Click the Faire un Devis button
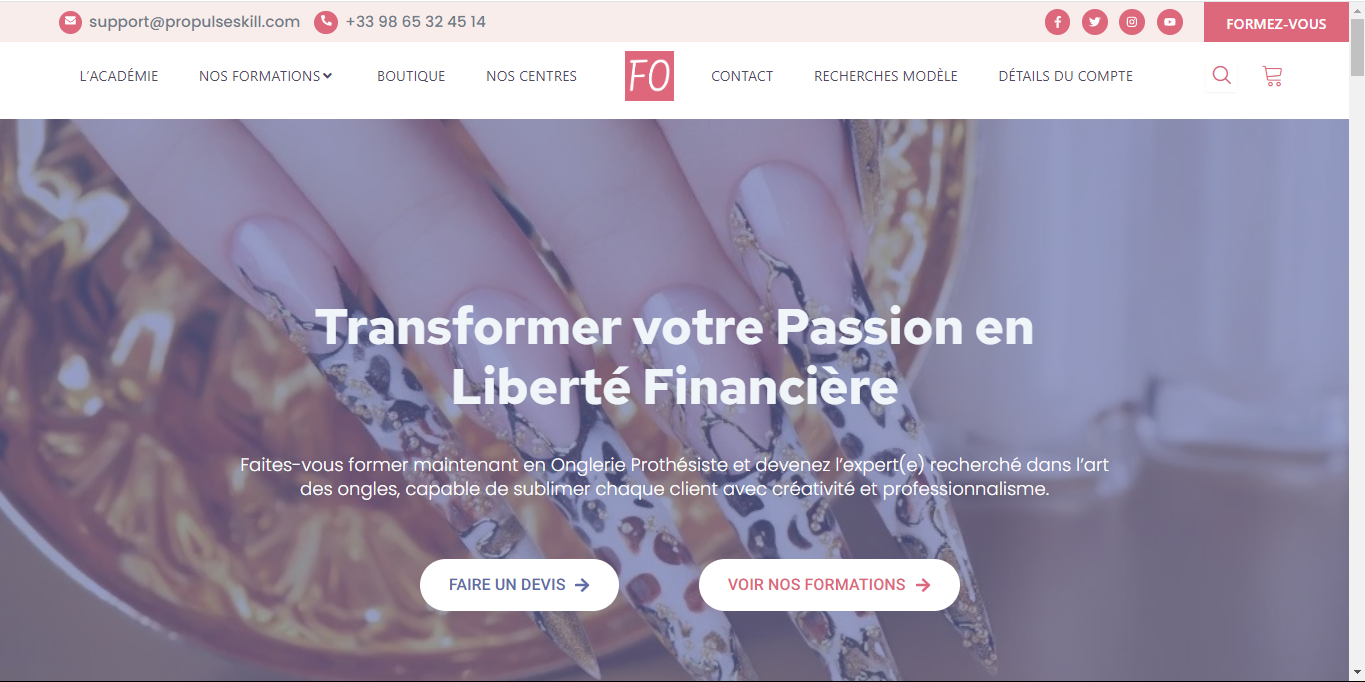The width and height of the screenshot is (1365, 682). point(519,585)
